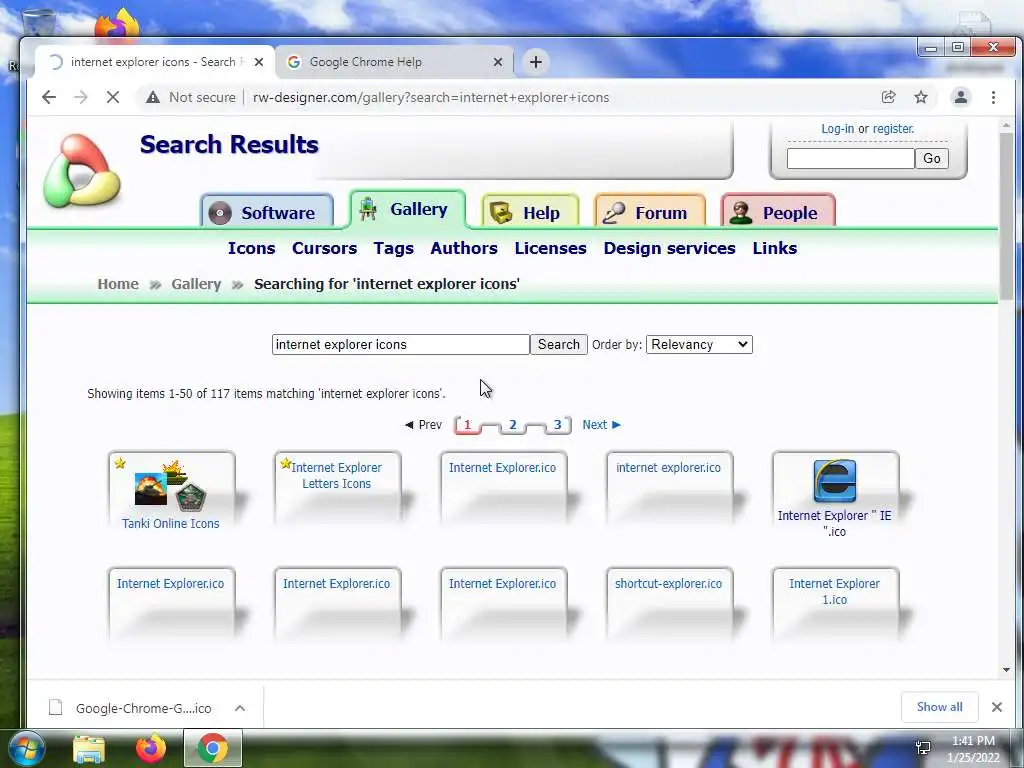Go to Tags submenu link
The height and width of the screenshot is (768, 1024).
click(394, 248)
